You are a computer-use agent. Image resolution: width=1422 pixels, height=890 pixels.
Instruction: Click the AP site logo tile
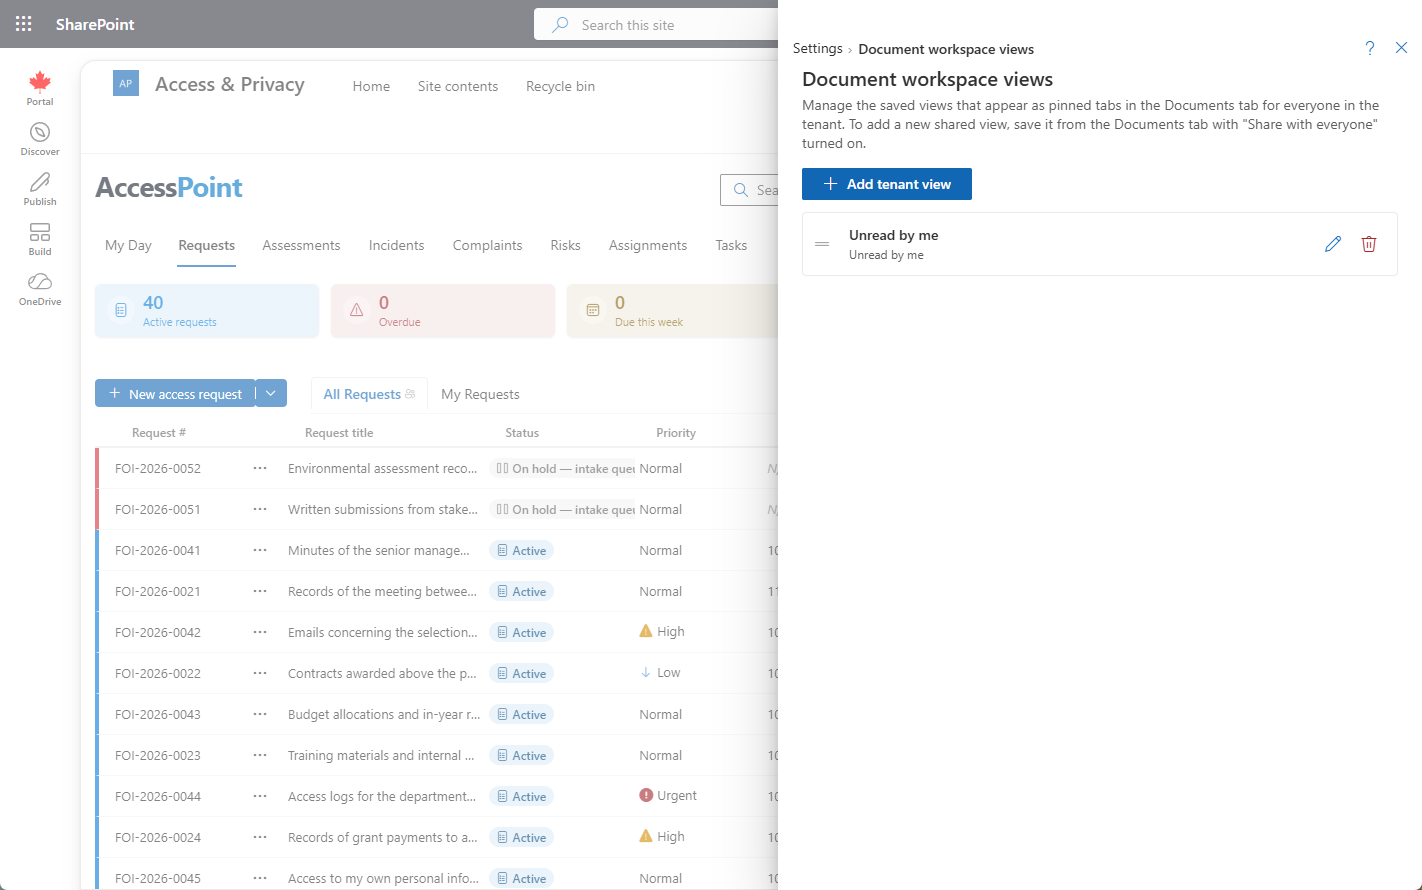coord(126,84)
